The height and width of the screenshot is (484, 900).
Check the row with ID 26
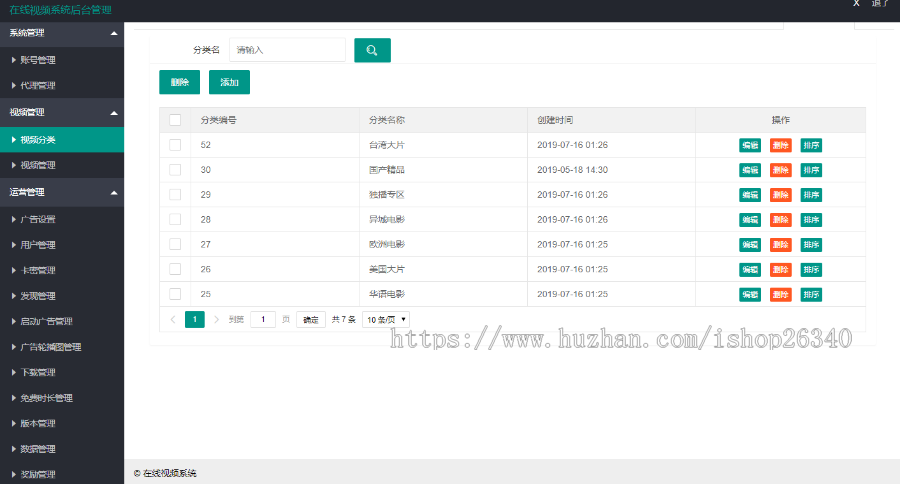click(x=175, y=269)
